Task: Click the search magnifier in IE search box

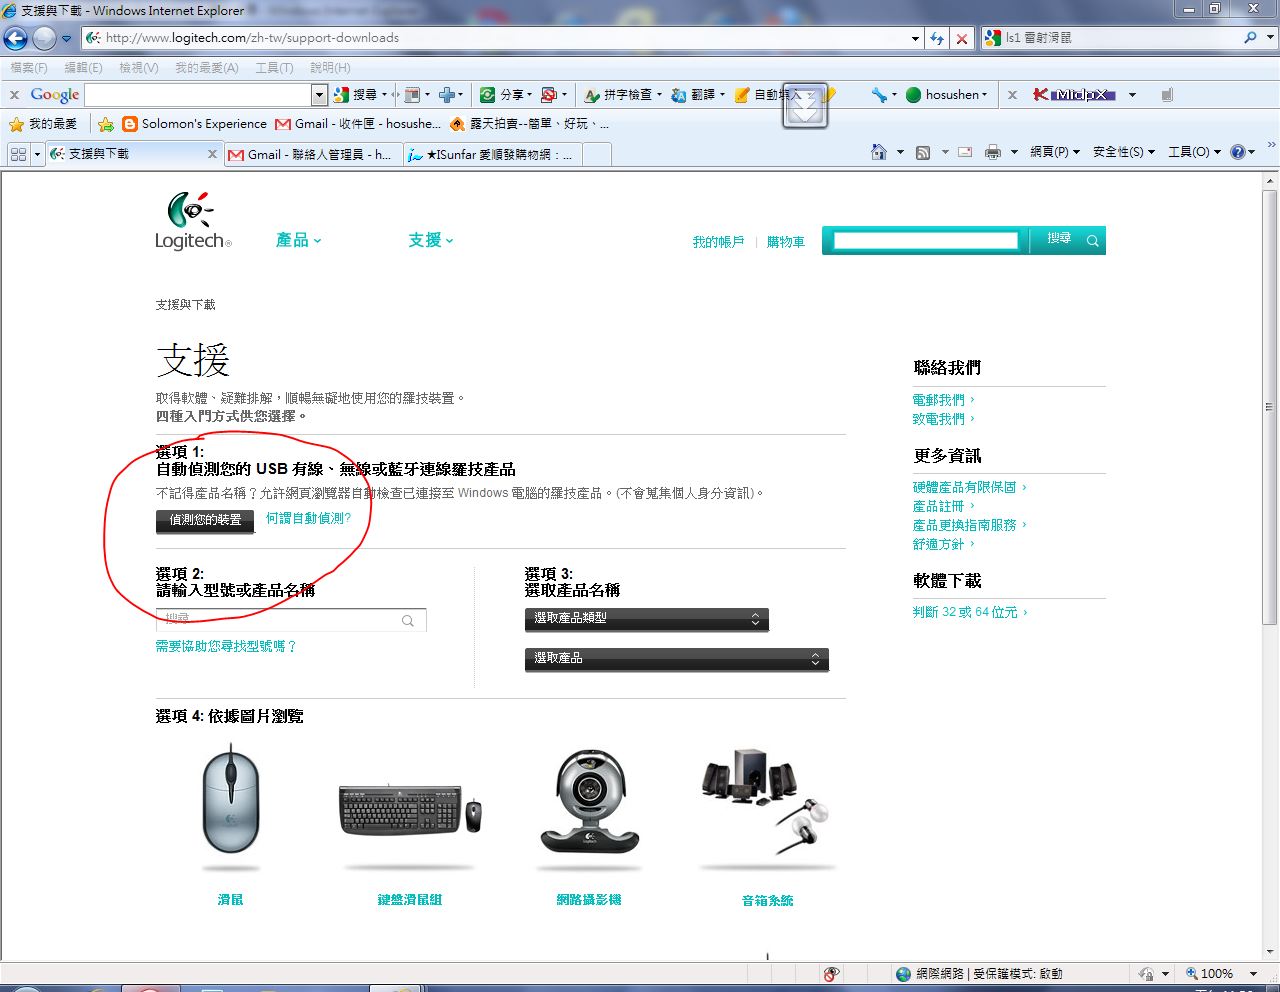Action: point(1250,38)
